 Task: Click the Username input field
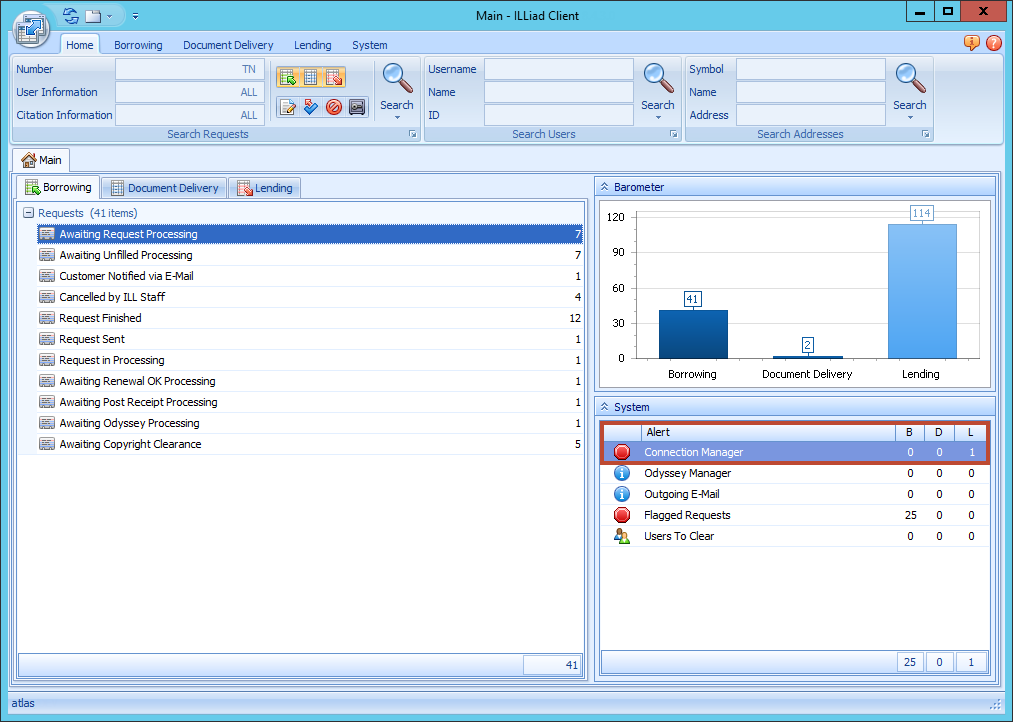coord(560,69)
